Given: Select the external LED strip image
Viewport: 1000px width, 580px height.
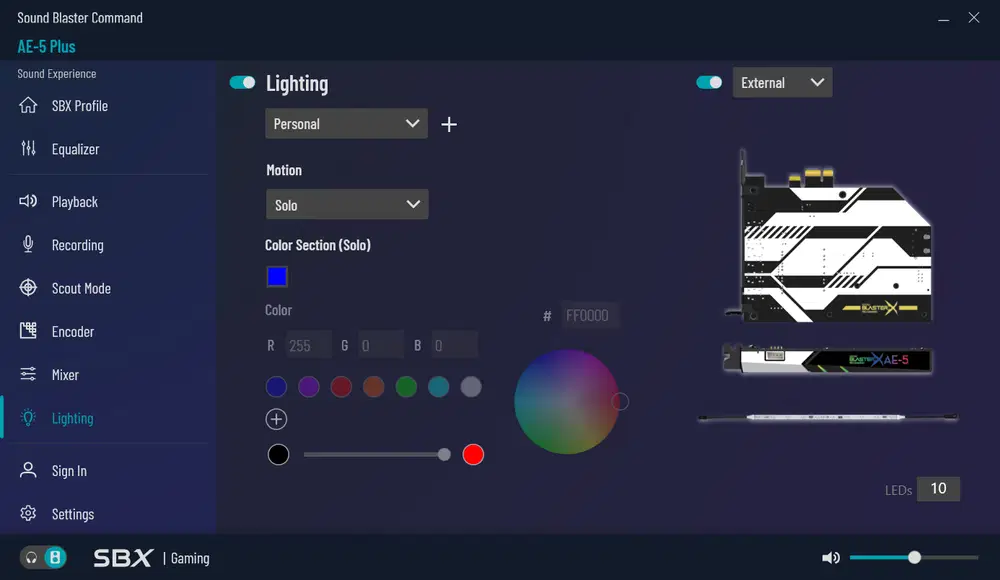Looking at the screenshot, I should 828,417.
